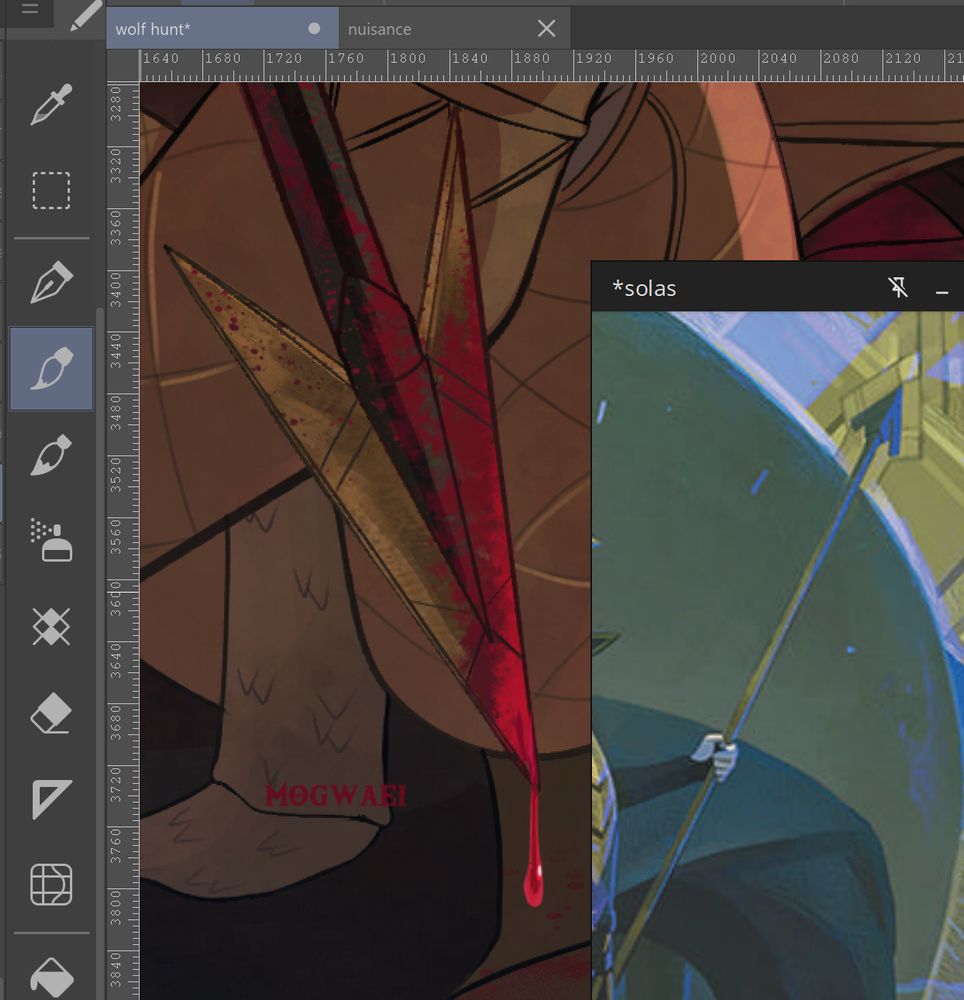This screenshot has height=1000, width=964.
Task: Switch to the wolf hunt* tab
Action: point(222,29)
